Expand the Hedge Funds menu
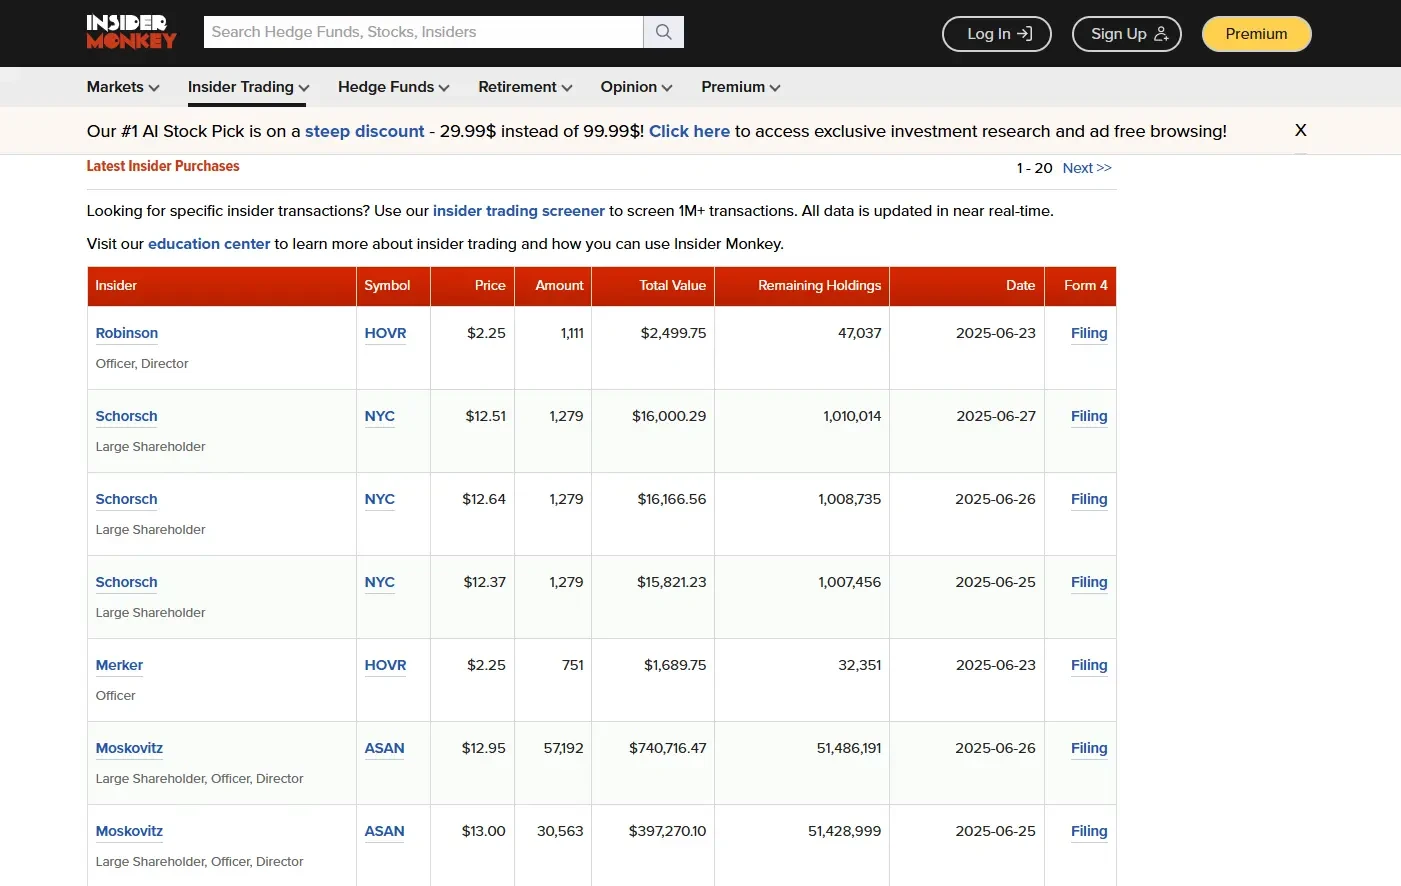 pyautogui.click(x=394, y=87)
